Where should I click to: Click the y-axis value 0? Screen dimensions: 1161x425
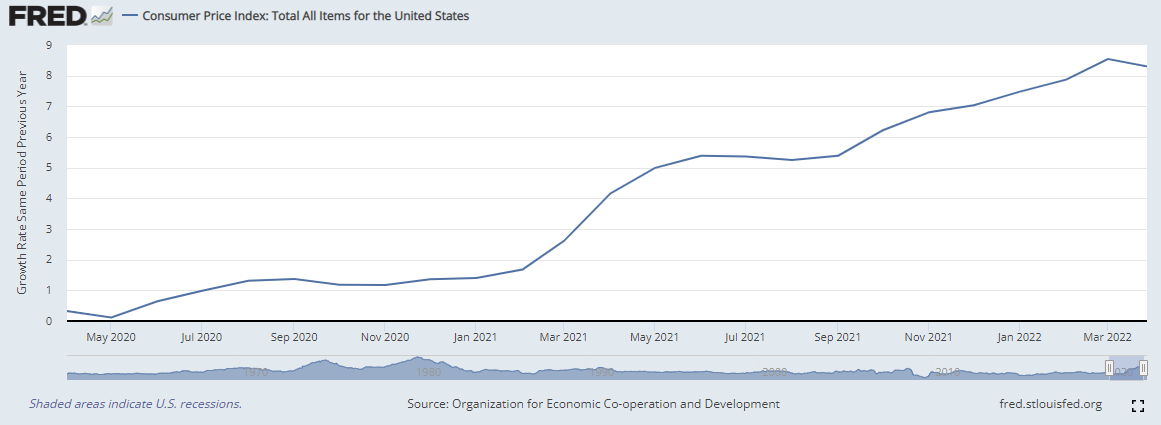(x=49, y=321)
